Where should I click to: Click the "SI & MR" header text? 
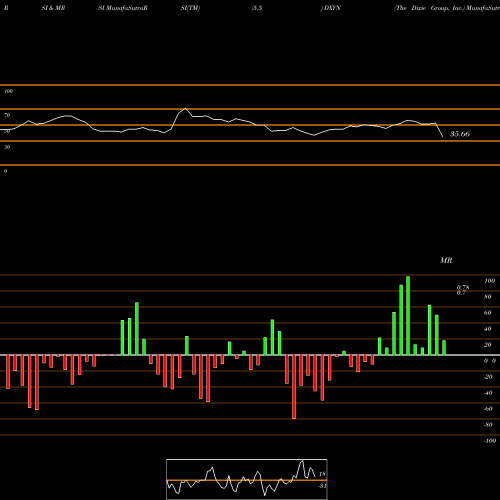tap(53, 8)
